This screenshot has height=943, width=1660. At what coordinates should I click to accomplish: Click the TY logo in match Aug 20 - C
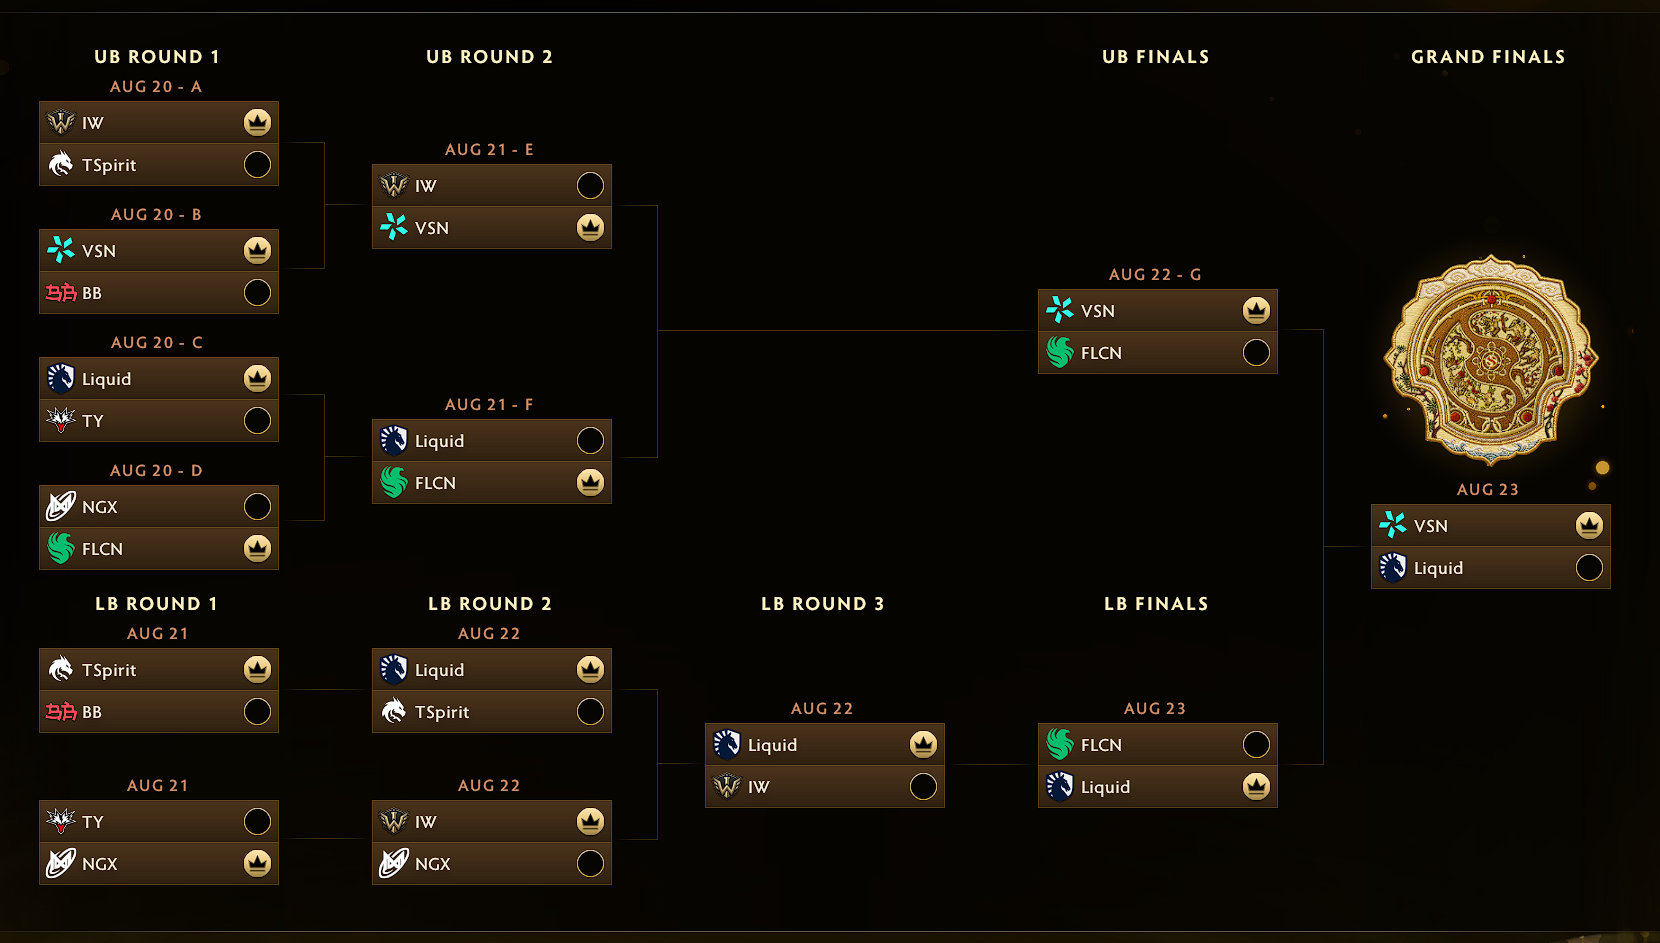[x=61, y=420]
